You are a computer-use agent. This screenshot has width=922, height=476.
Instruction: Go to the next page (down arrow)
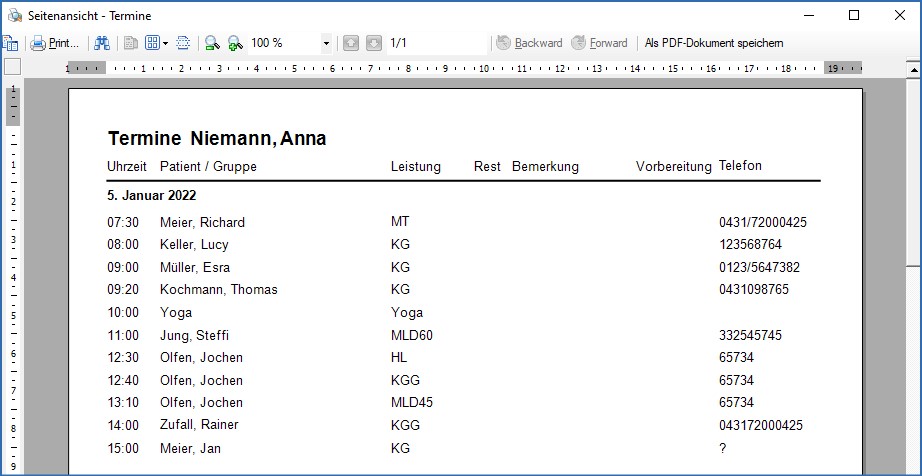click(x=374, y=43)
